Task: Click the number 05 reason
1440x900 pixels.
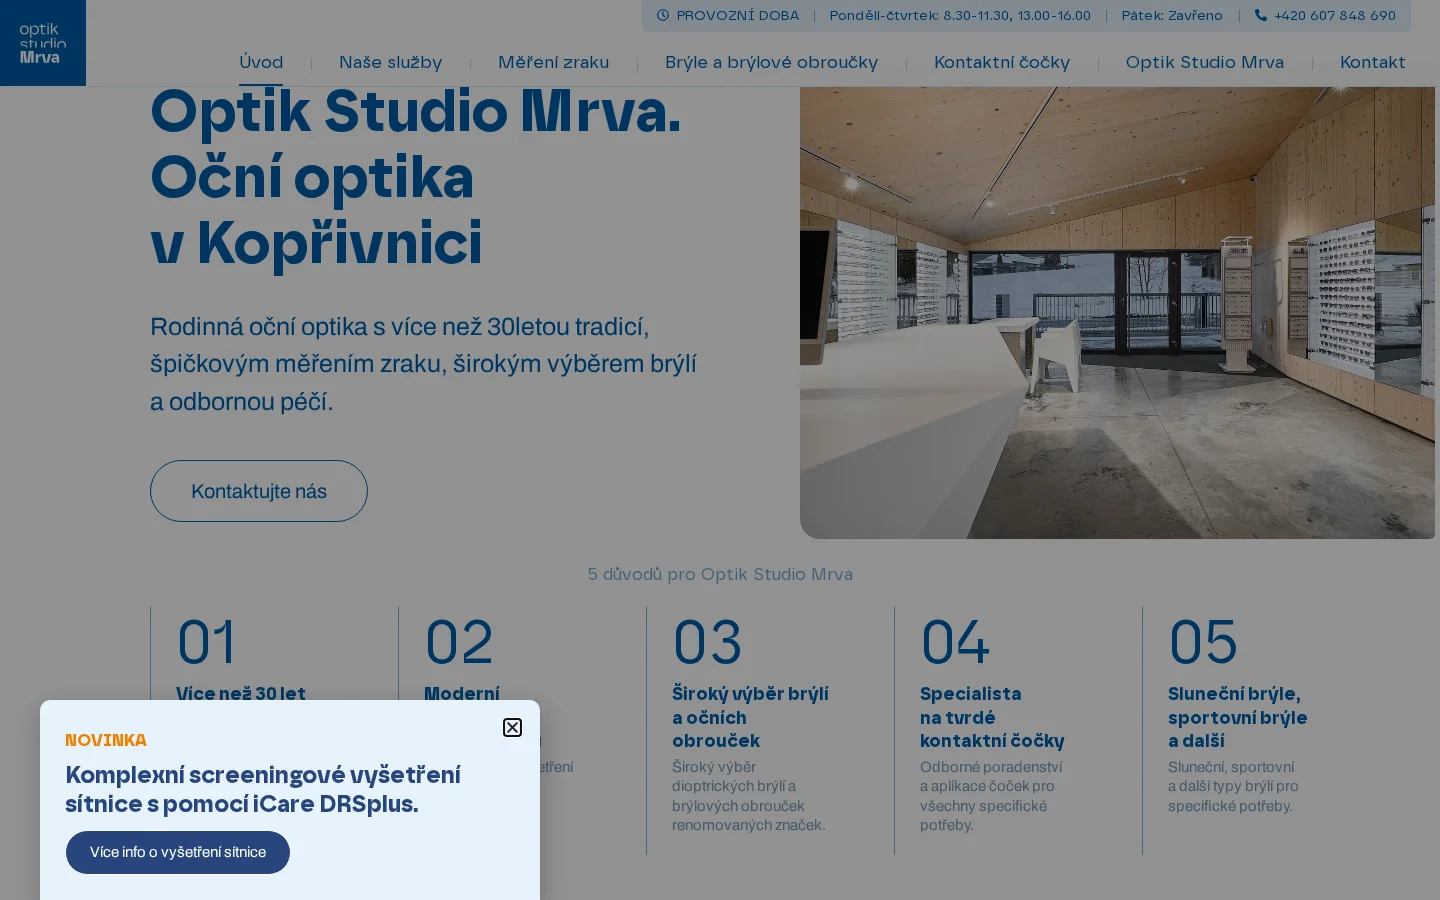Action: pos(1203,642)
